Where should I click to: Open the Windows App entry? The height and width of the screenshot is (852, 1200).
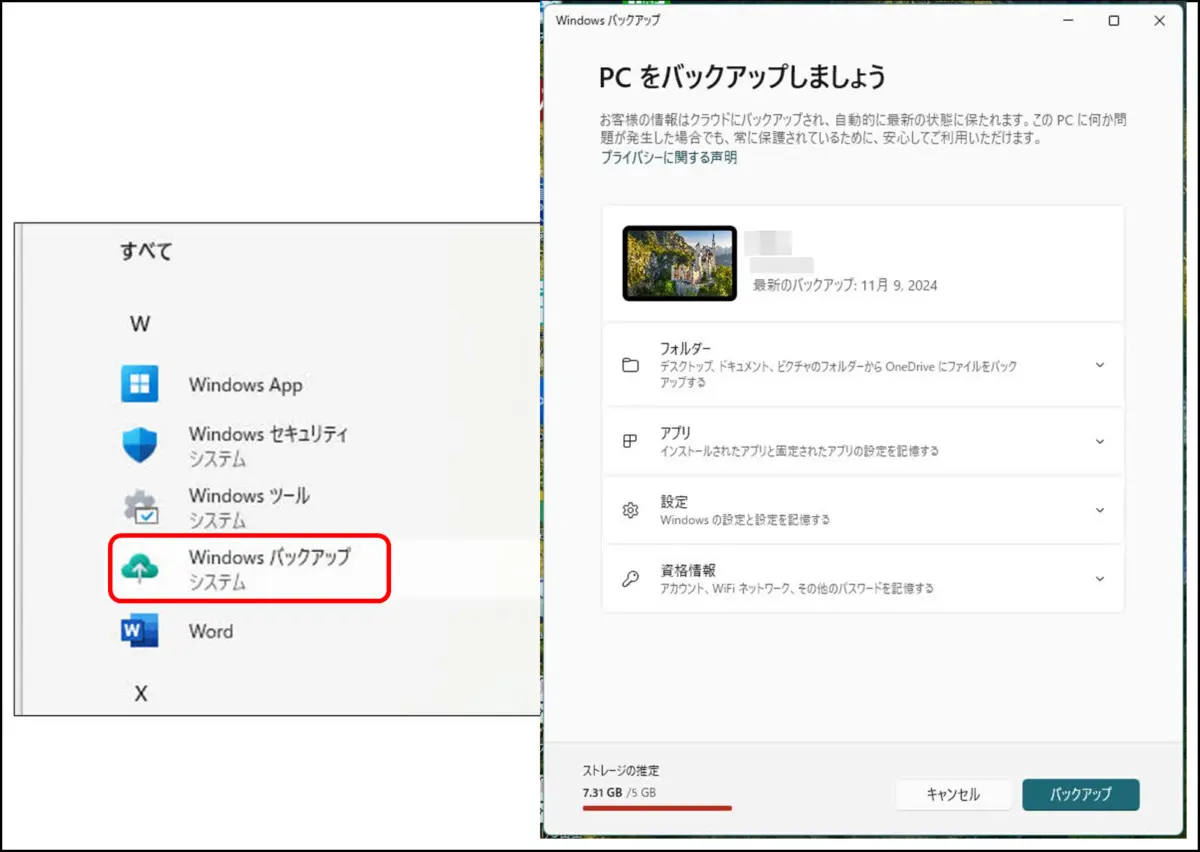246,384
